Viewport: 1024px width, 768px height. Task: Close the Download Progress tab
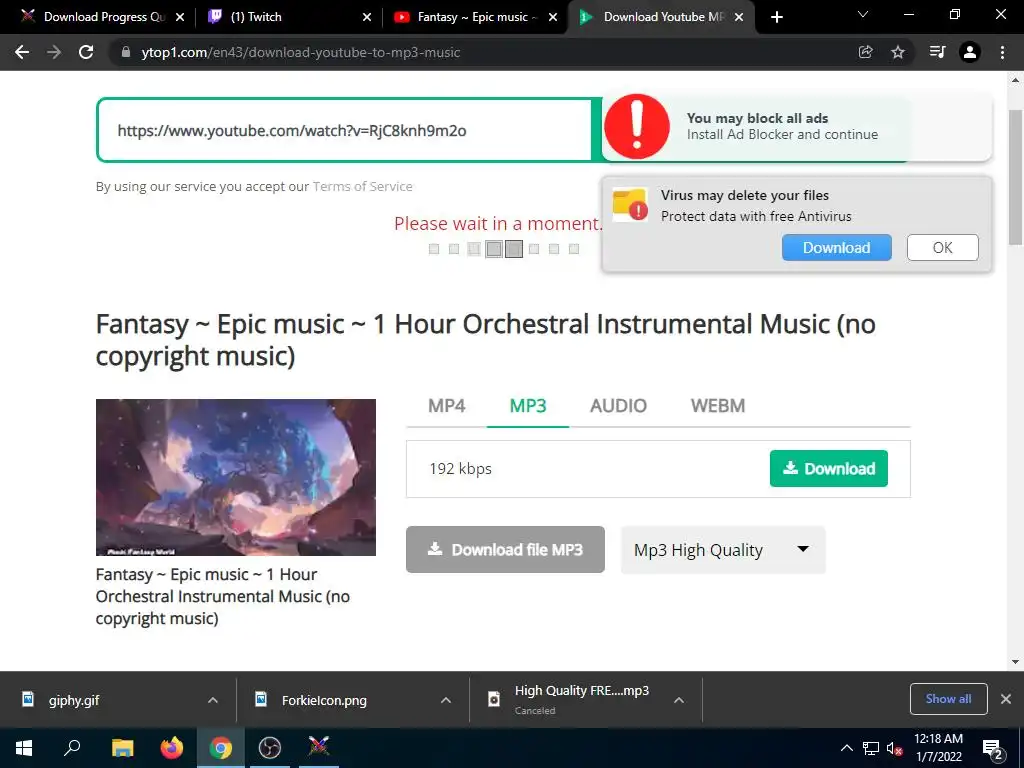click(180, 17)
